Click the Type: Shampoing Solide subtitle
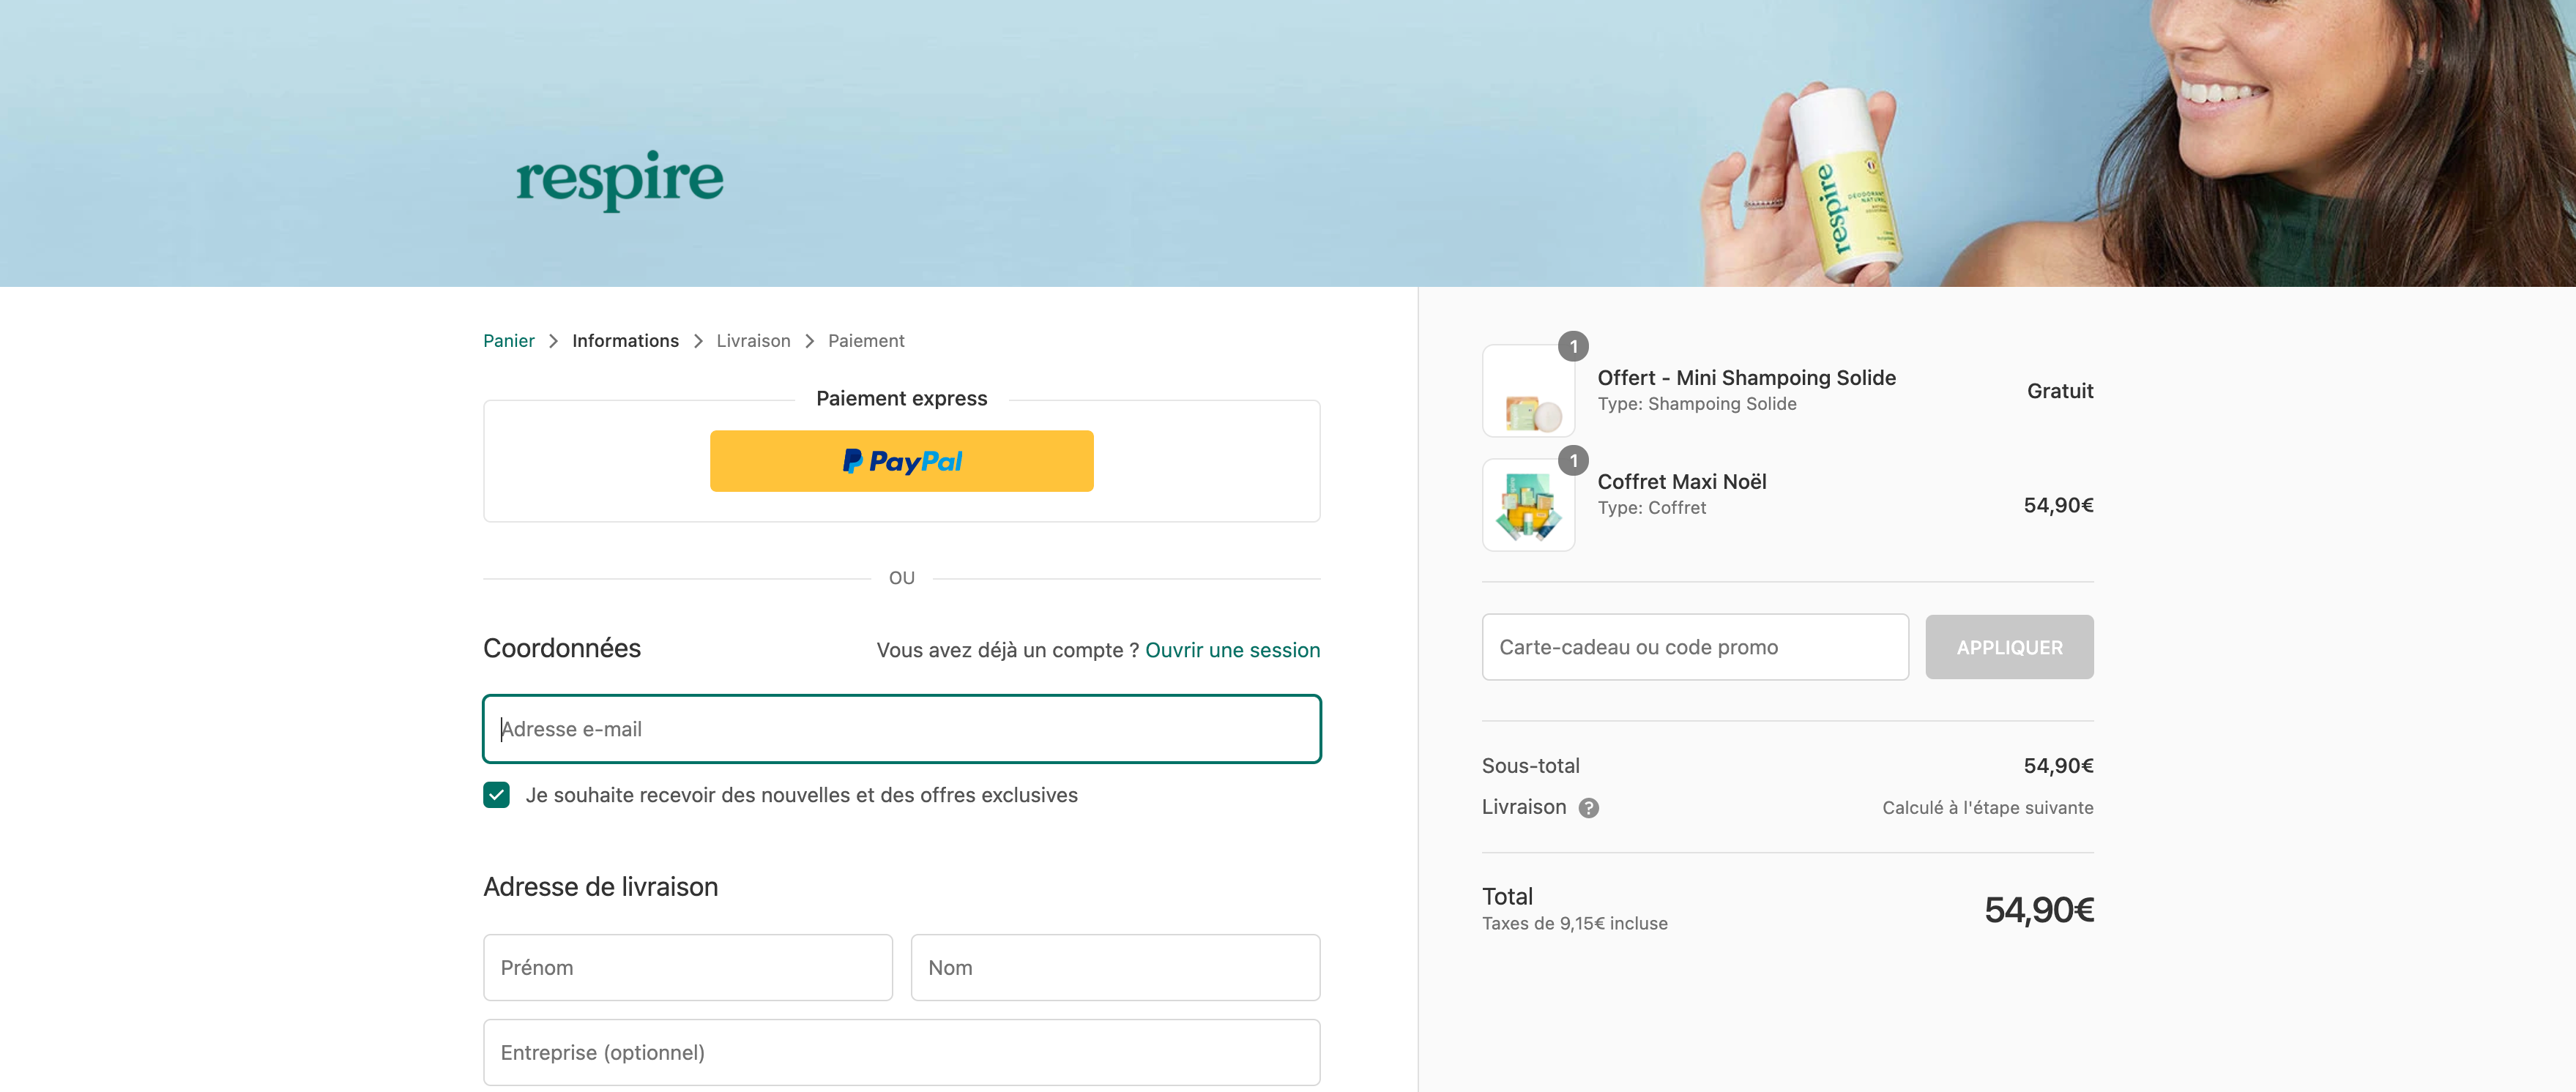The height and width of the screenshot is (1092, 2576). (1696, 404)
